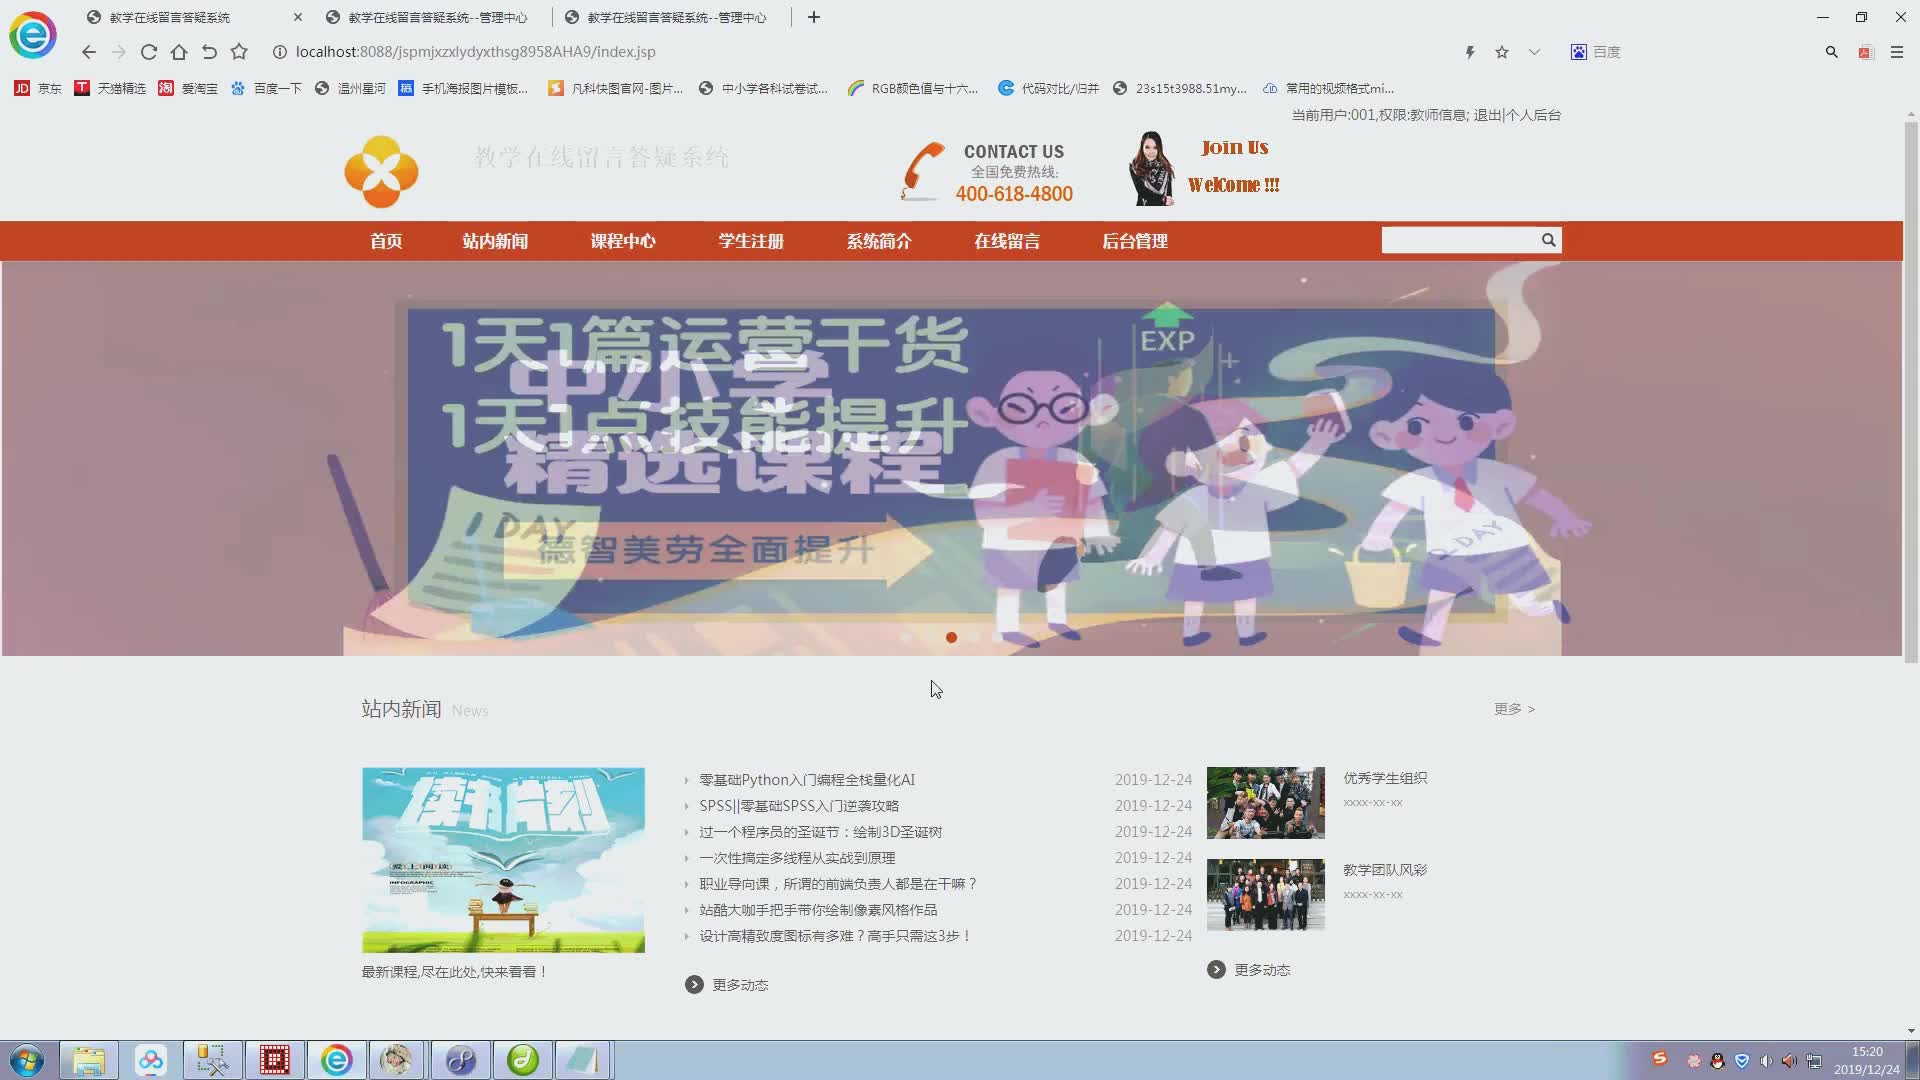Open QQ penguin icon in system tray

(x=1717, y=1061)
